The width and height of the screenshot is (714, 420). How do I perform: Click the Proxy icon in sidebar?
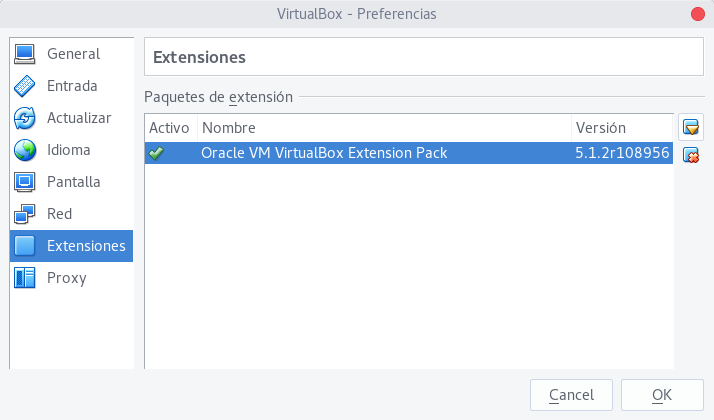25,278
